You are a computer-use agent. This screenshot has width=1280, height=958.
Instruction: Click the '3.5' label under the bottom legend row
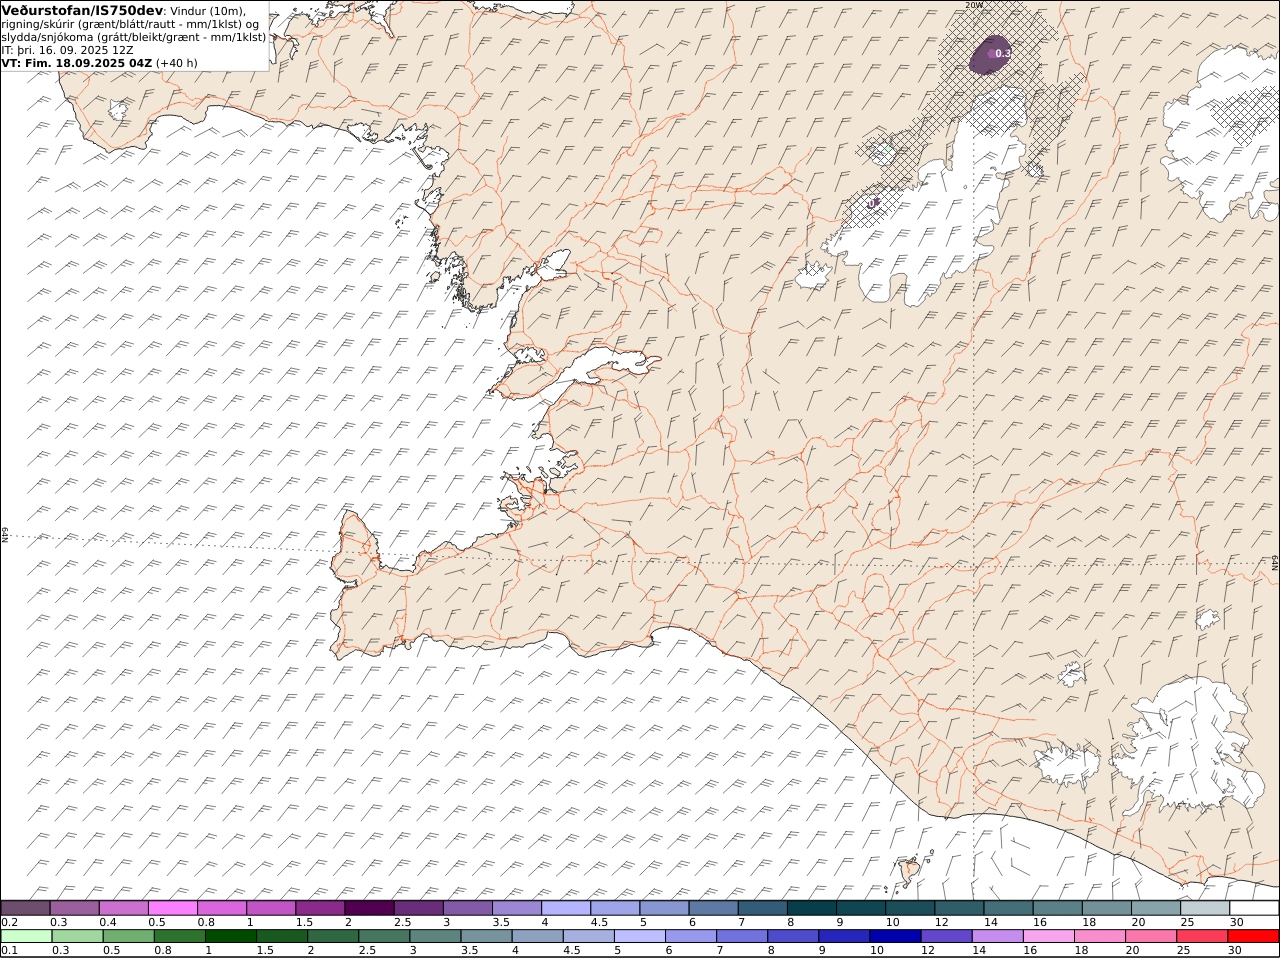click(x=469, y=950)
